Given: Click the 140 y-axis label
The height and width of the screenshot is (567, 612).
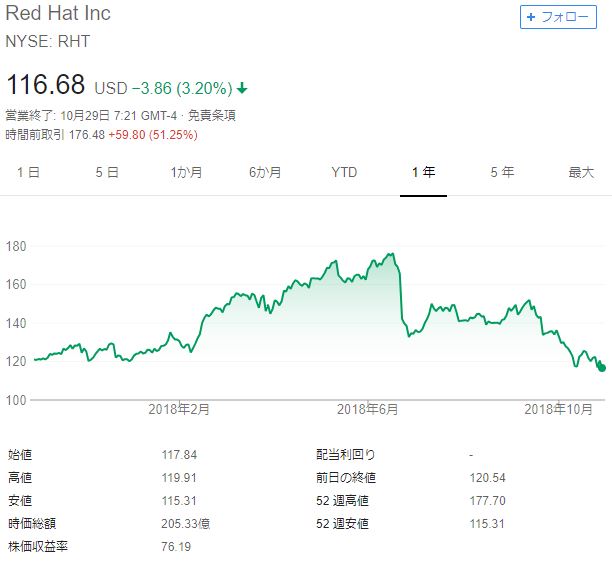Looking at the screenshot, I should (x=16, y=323).
